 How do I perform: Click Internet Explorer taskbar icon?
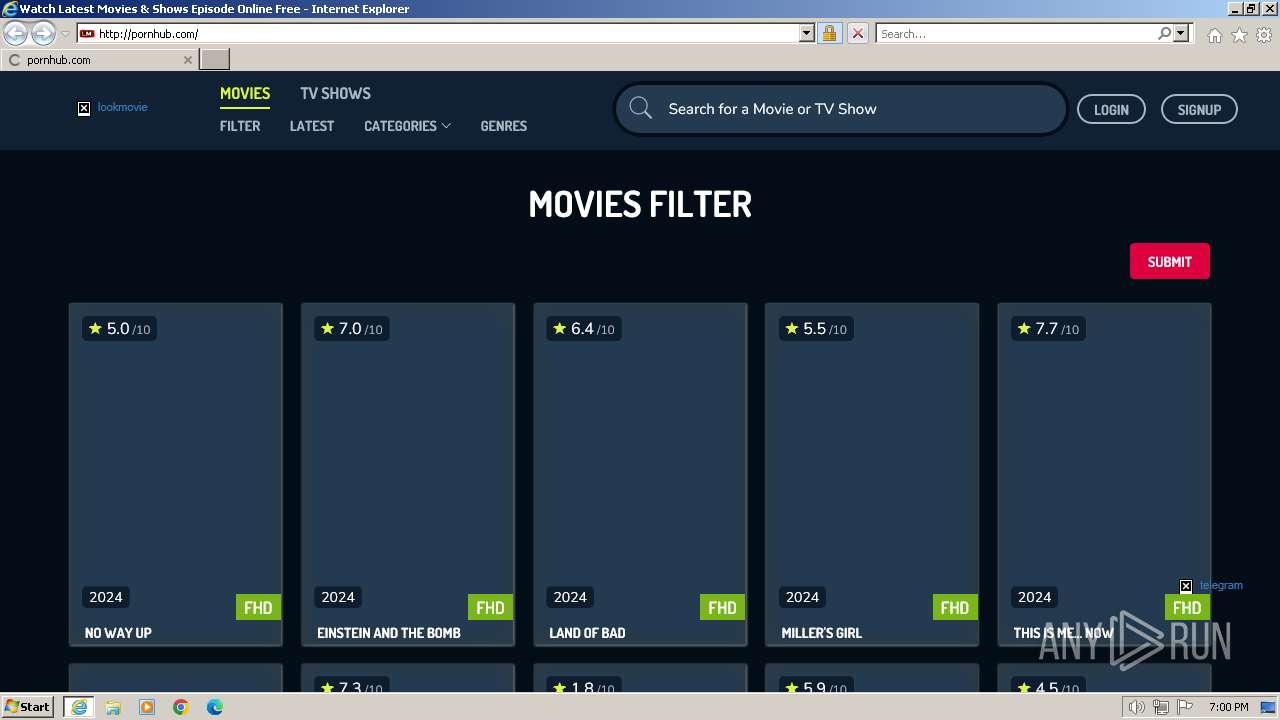click(78, 707)
